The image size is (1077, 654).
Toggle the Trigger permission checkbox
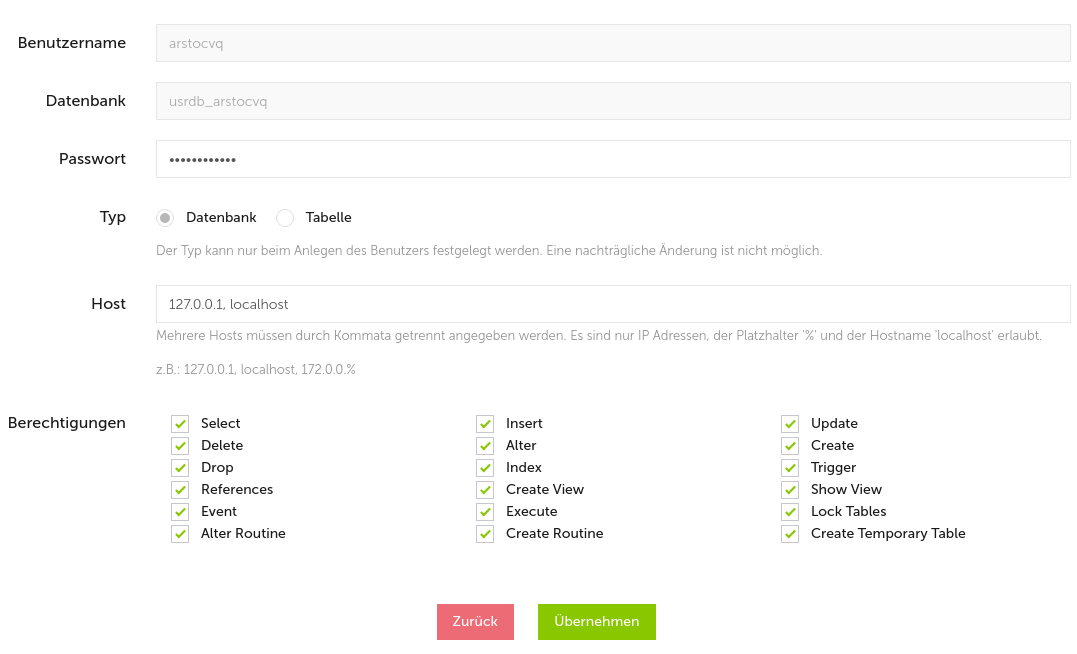click(790, 468)
